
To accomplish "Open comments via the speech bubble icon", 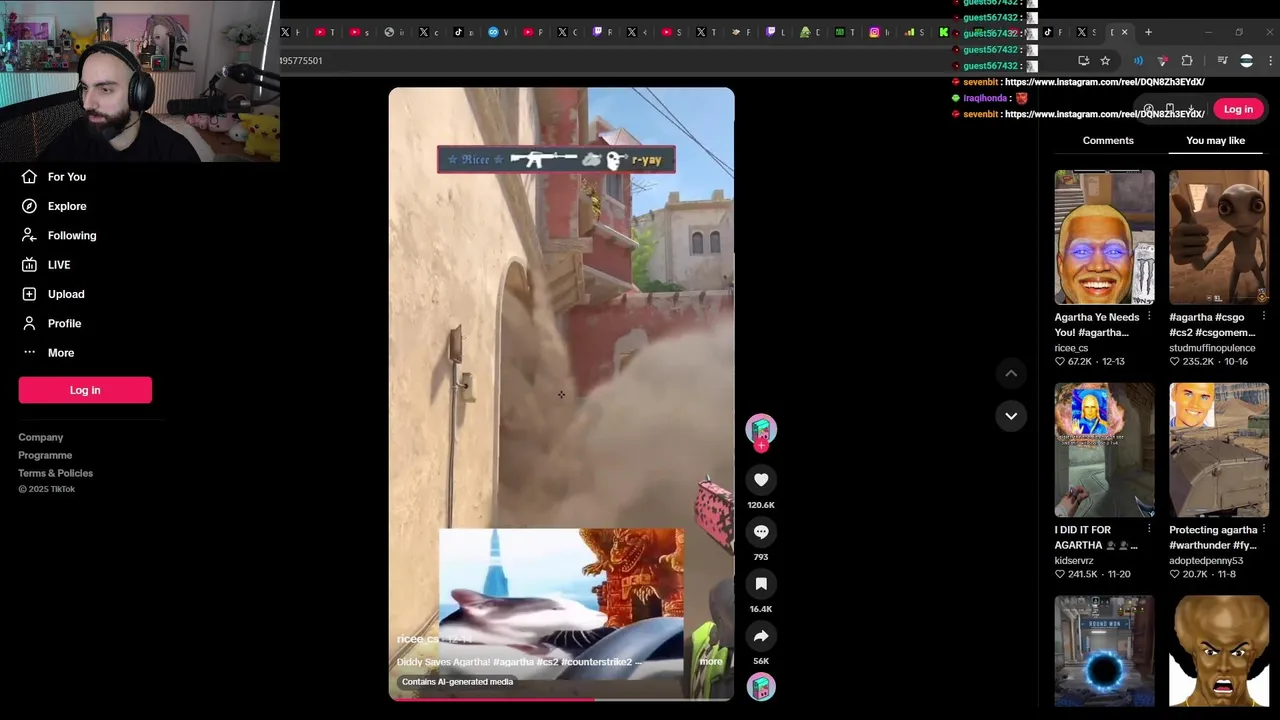I will 761,532.
